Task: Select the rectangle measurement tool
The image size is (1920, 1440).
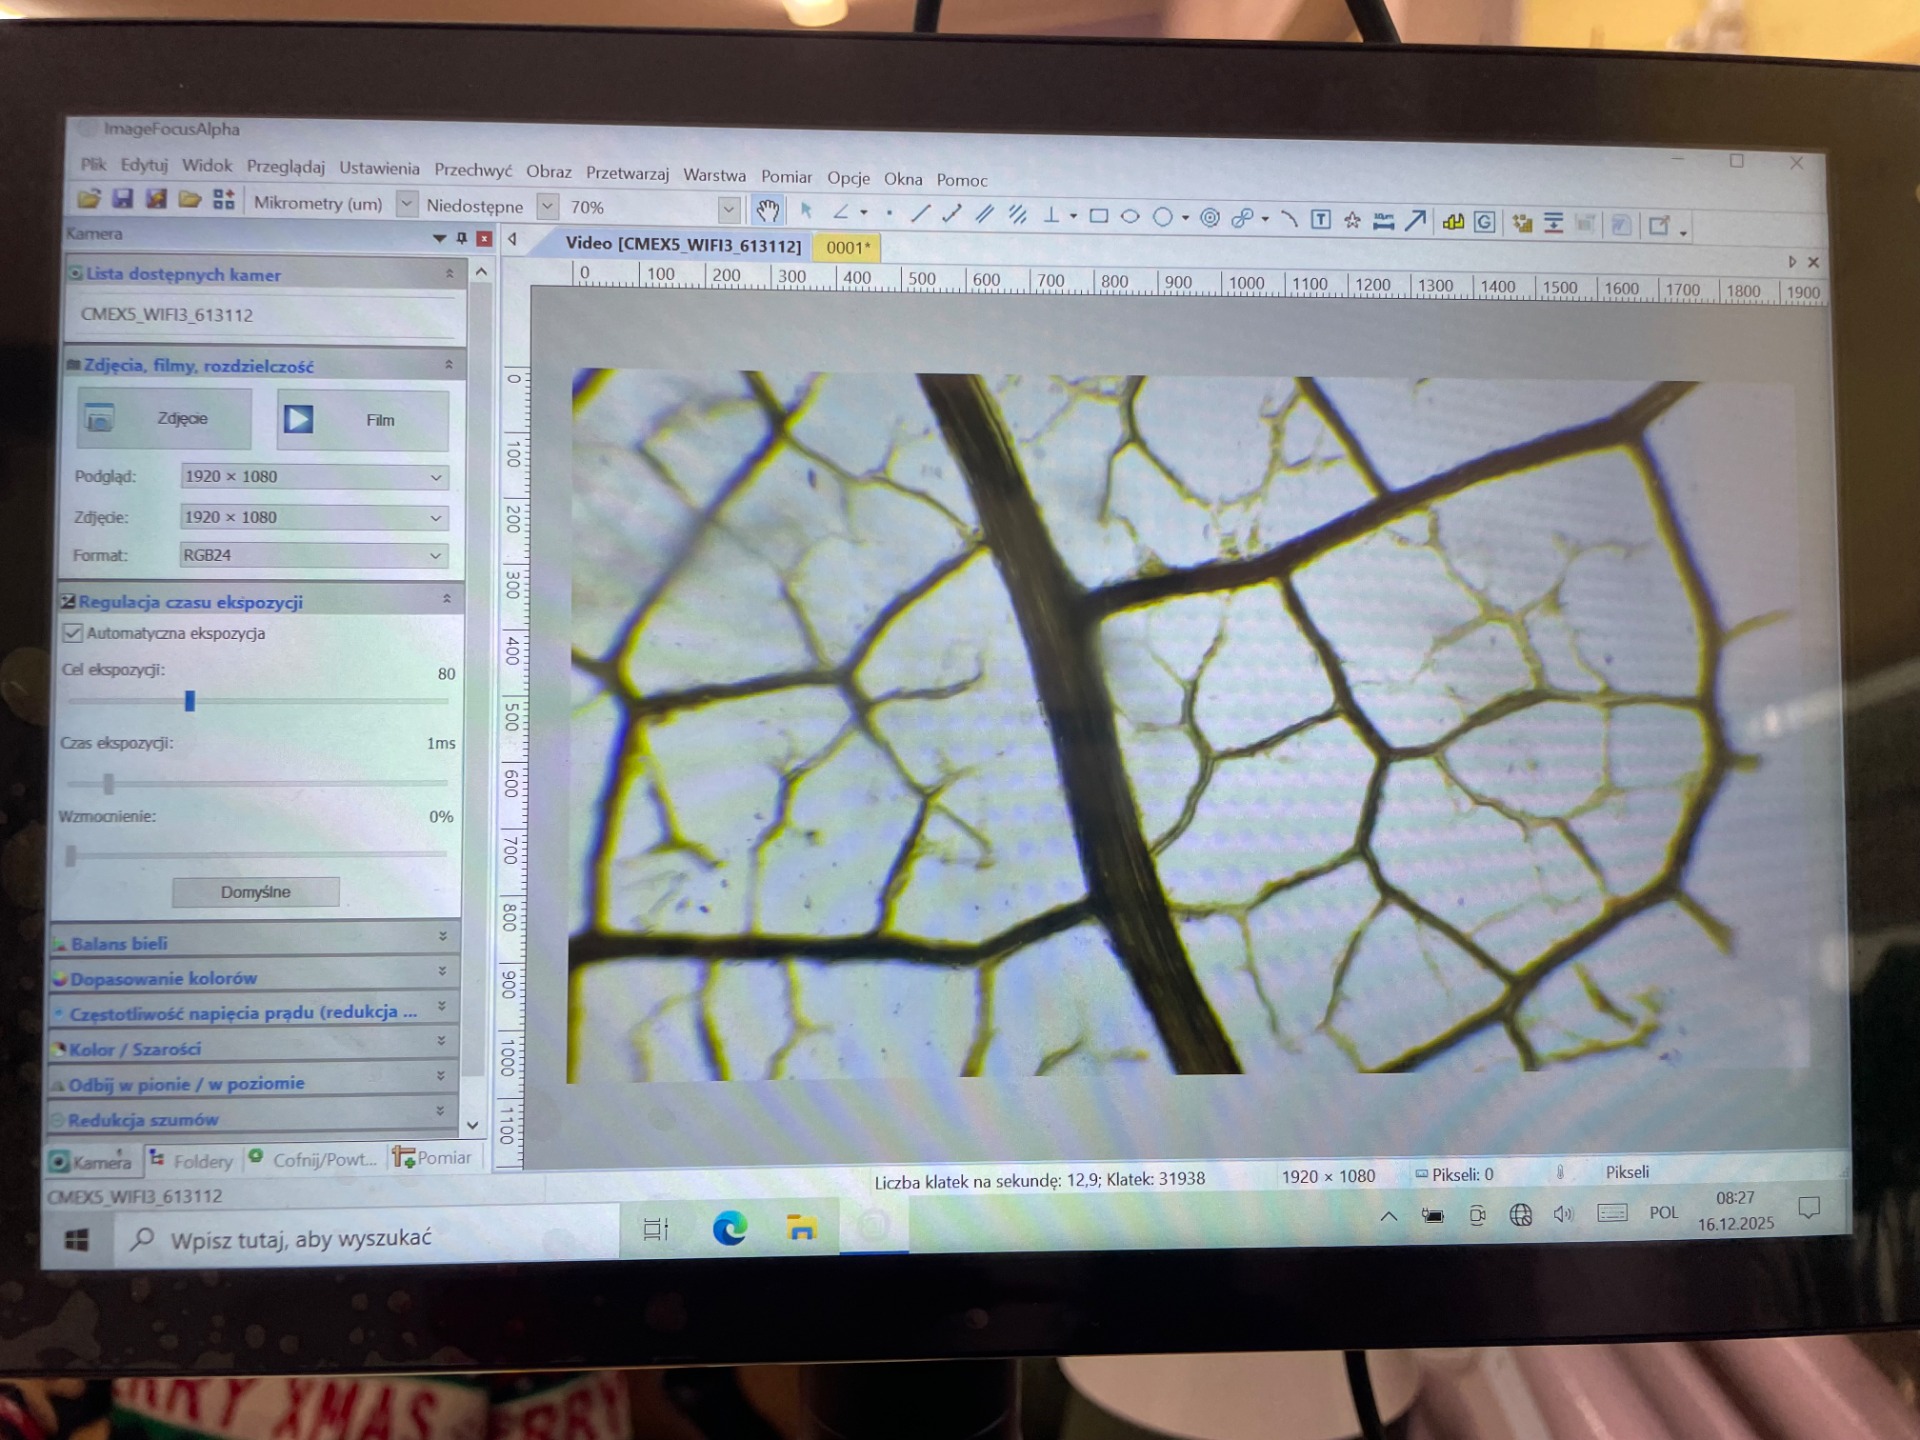Action: point(1098,215)
